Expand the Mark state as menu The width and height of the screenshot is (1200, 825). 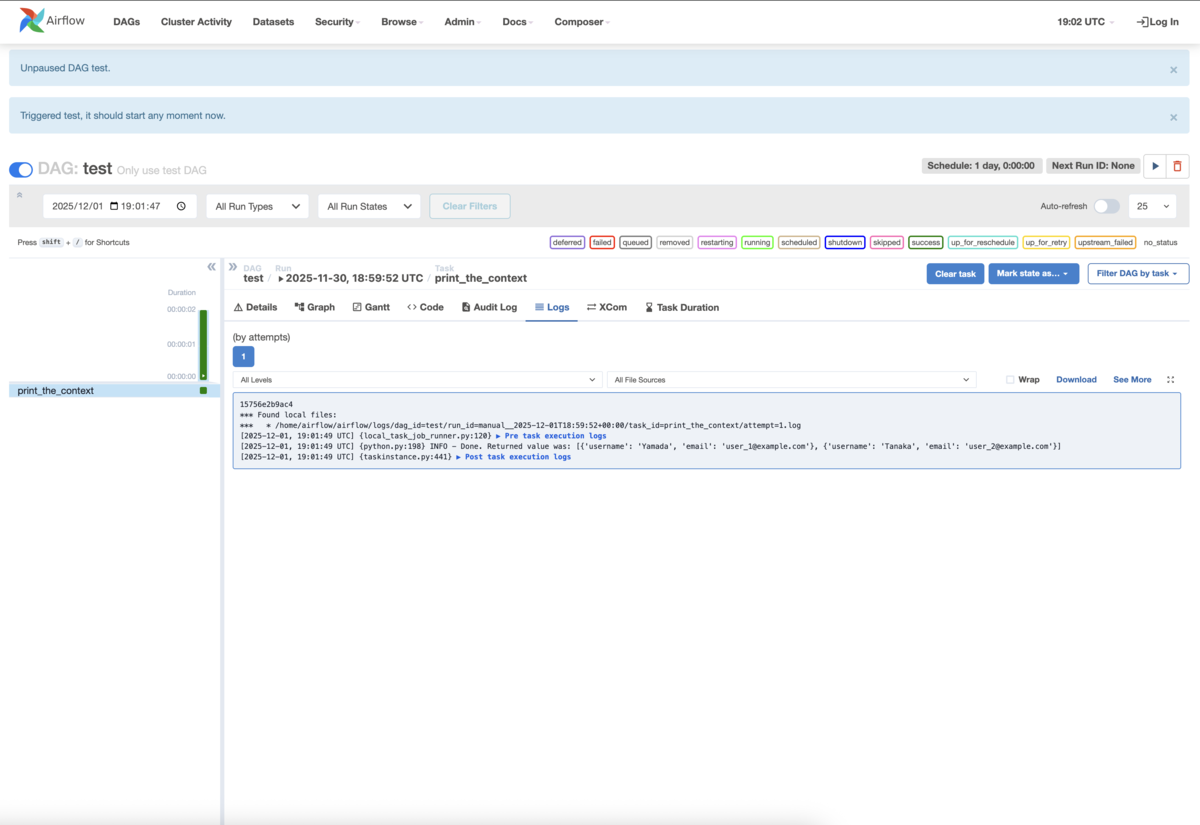click(x=1033, y=274)
